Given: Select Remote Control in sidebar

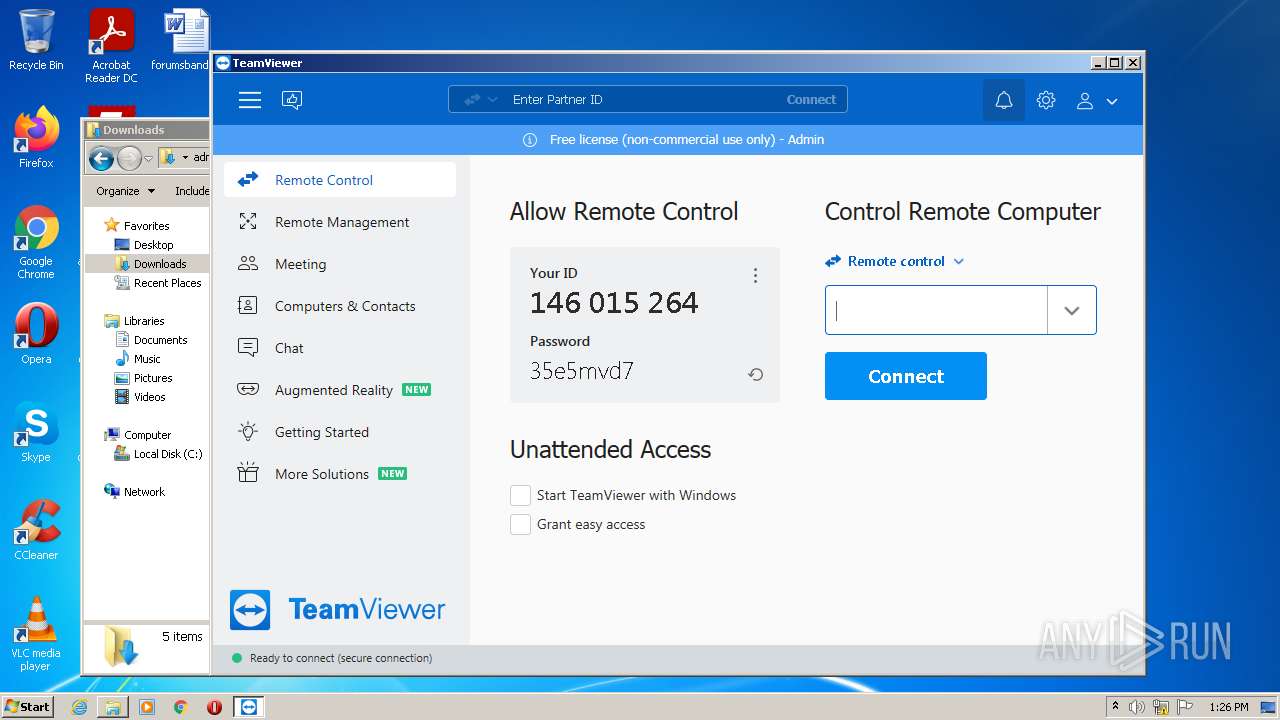Looking at the screenshot, I should [x=340, y=180].
